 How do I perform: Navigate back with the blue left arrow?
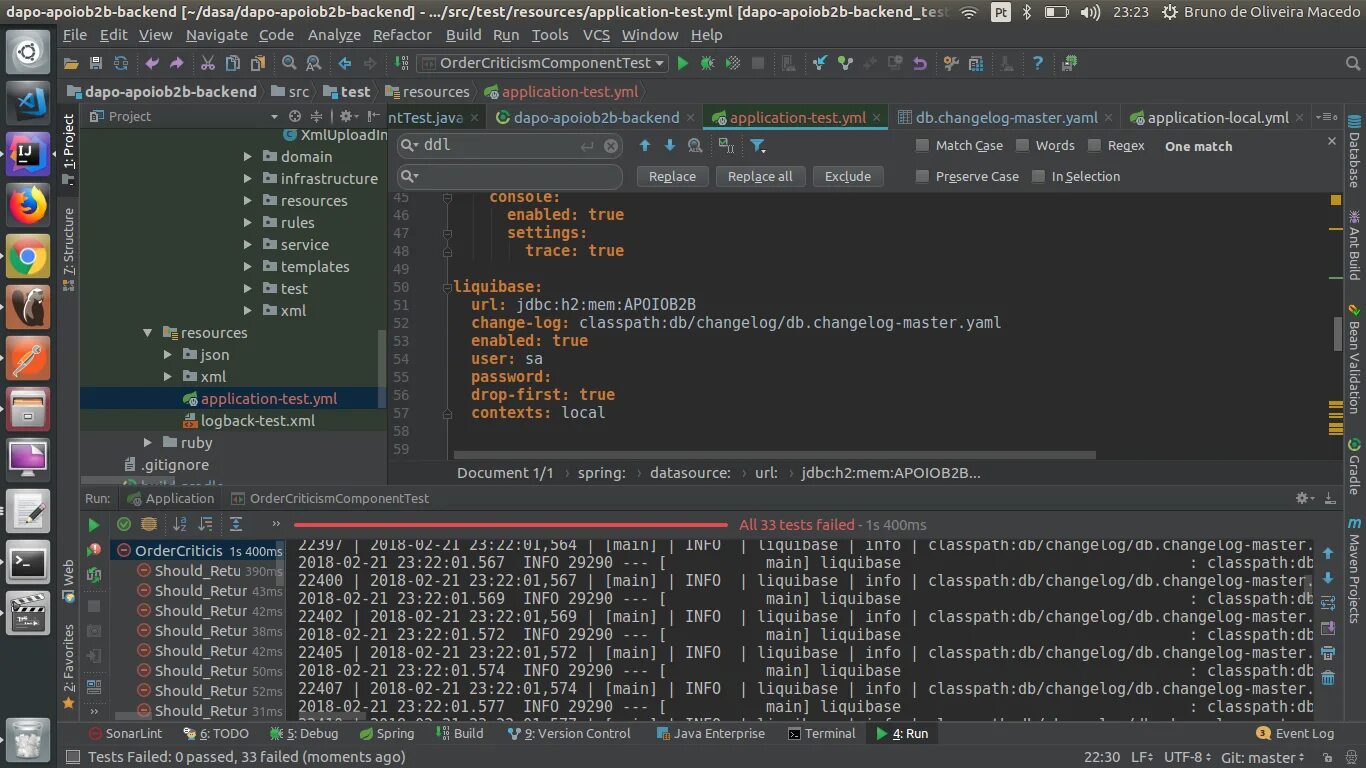click(x=345, y=63)
